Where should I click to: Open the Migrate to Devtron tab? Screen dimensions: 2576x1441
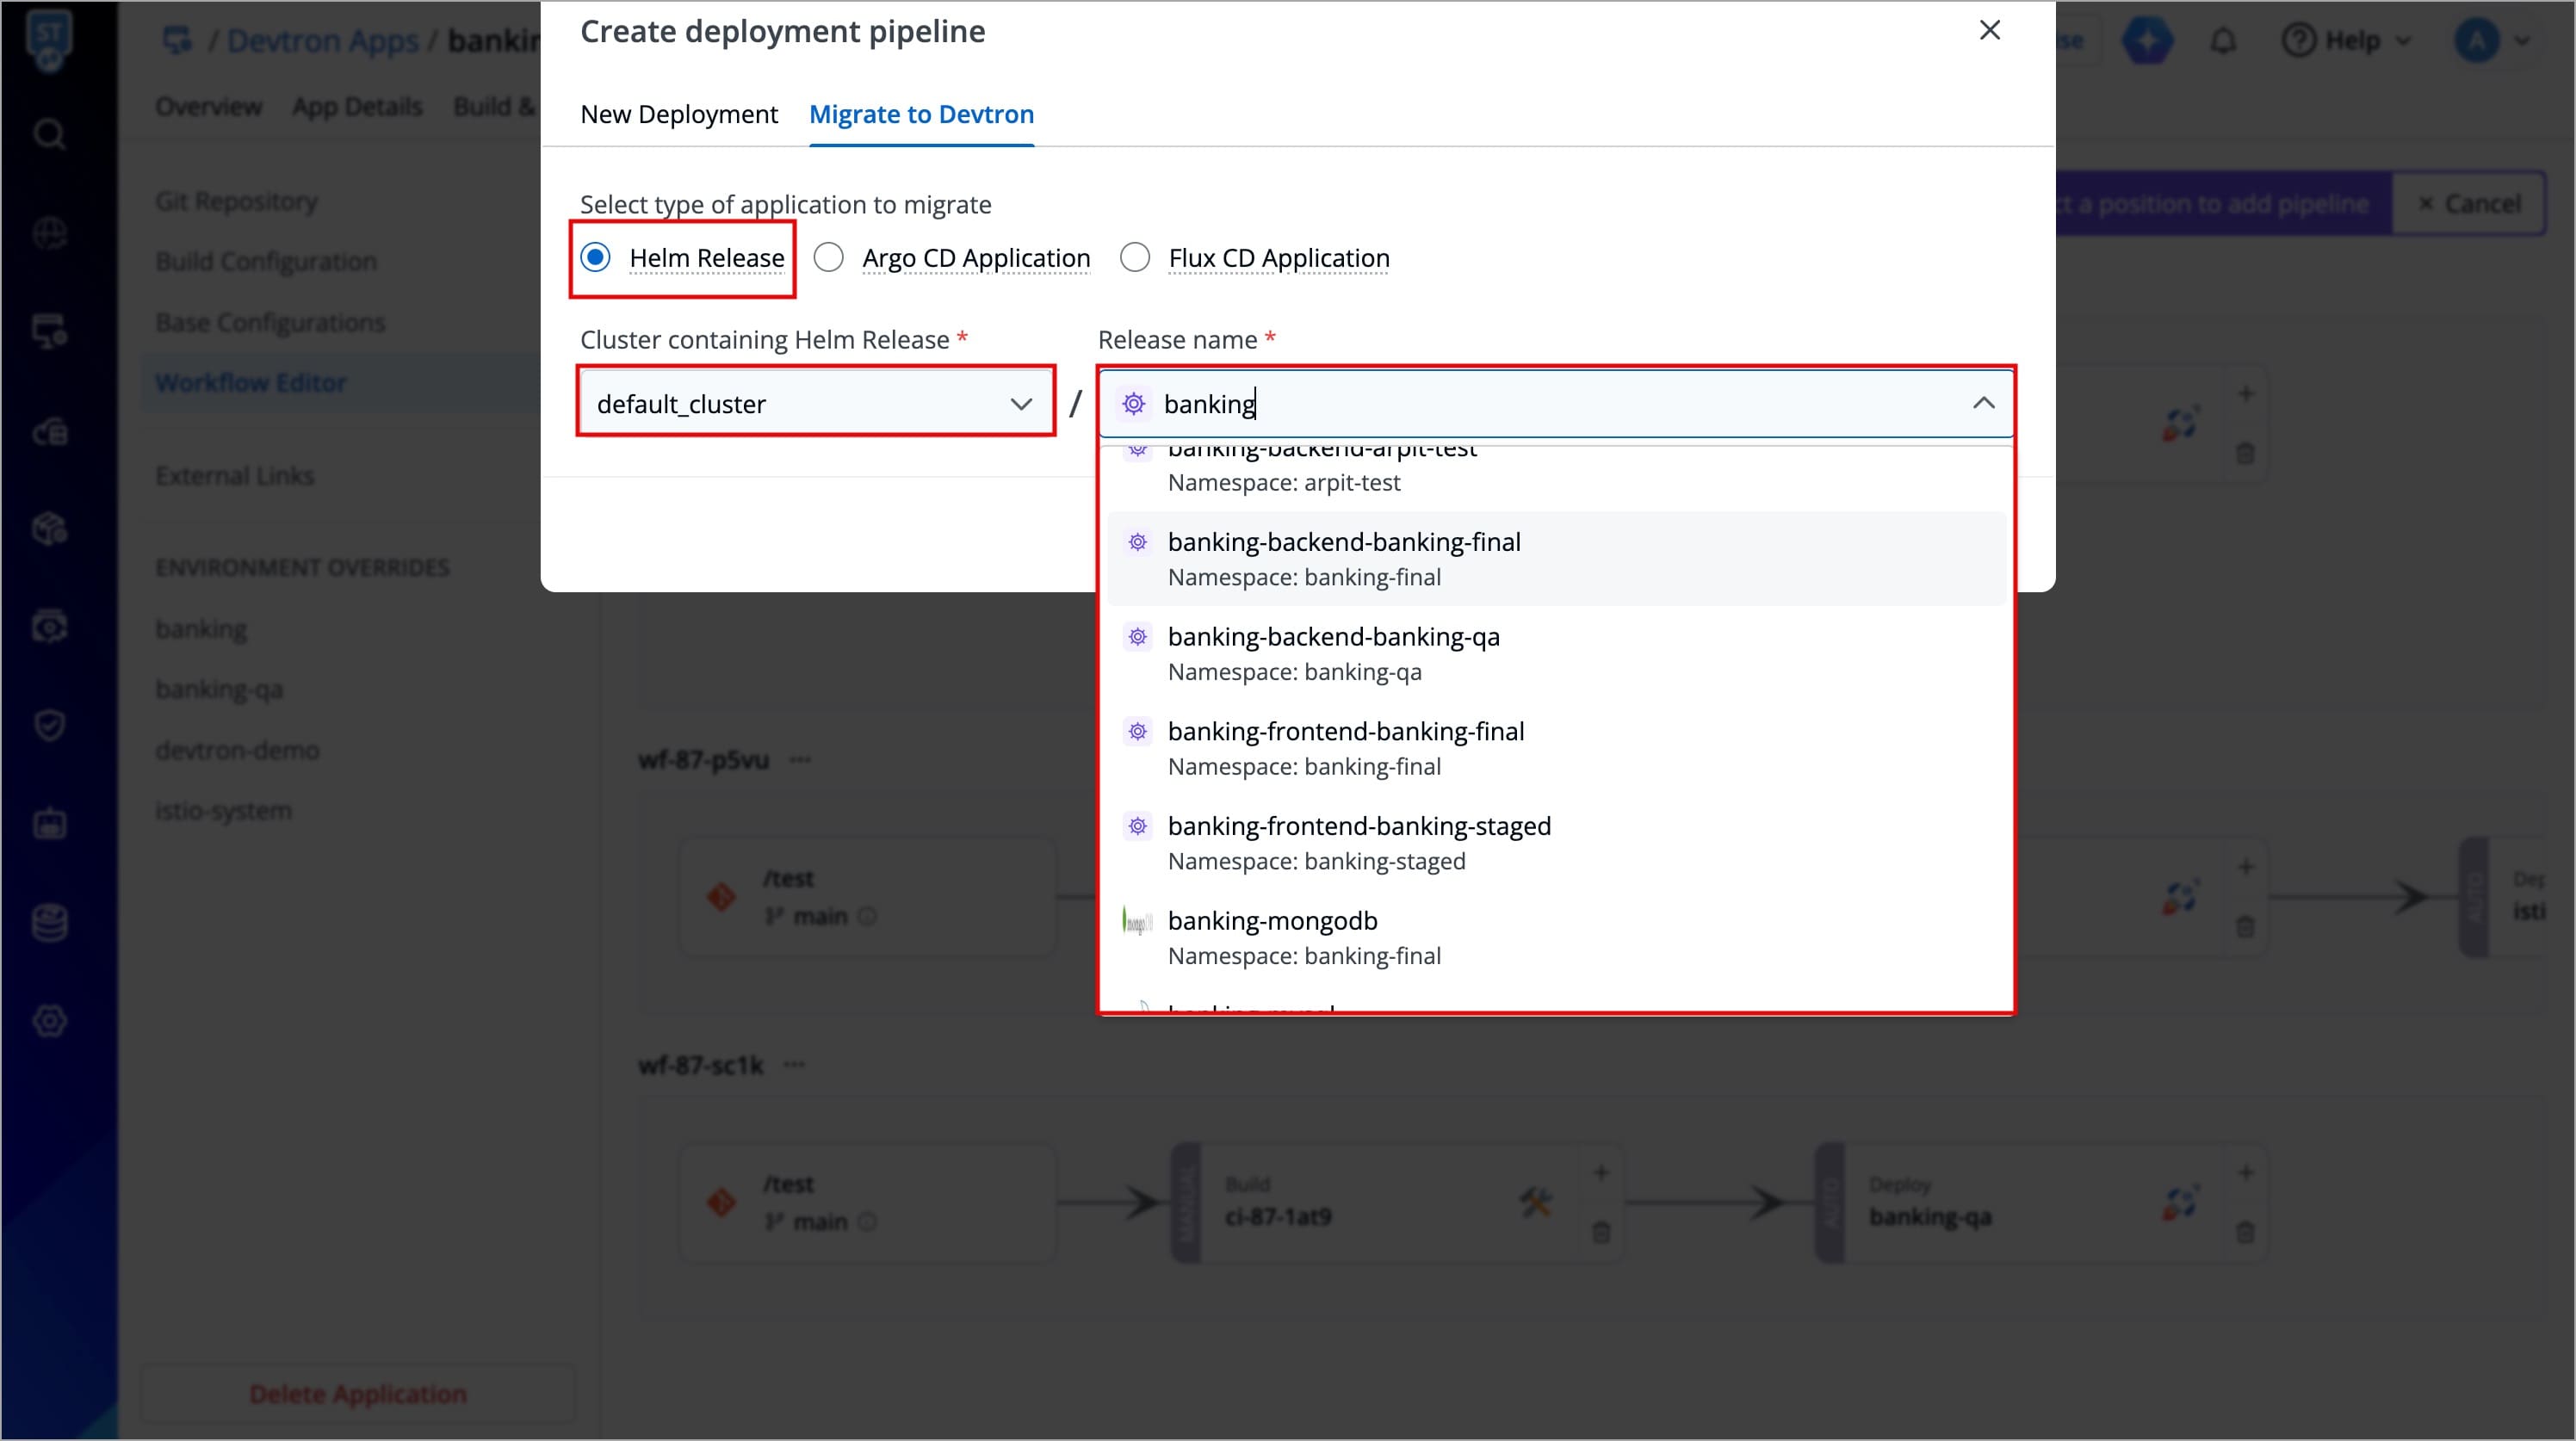[x=921, y=114]
